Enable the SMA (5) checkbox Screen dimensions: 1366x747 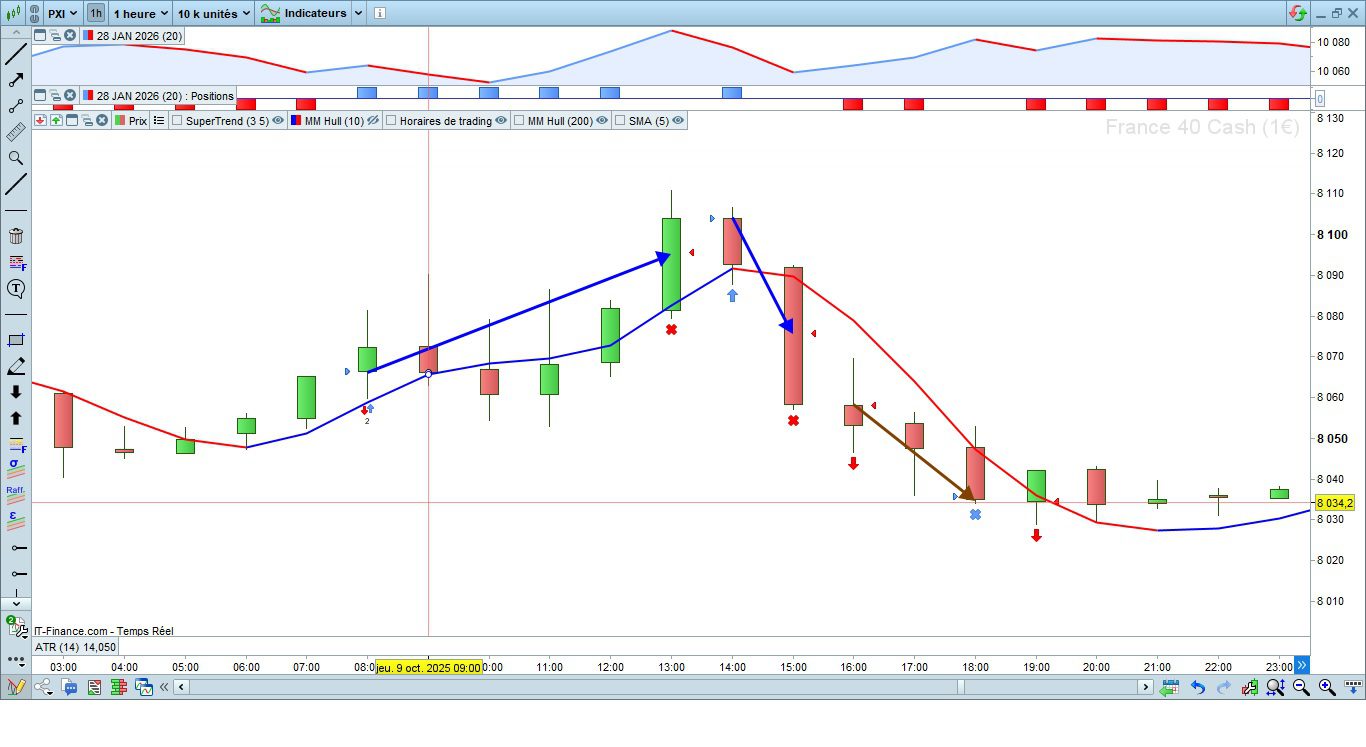(x=620, y=121)
